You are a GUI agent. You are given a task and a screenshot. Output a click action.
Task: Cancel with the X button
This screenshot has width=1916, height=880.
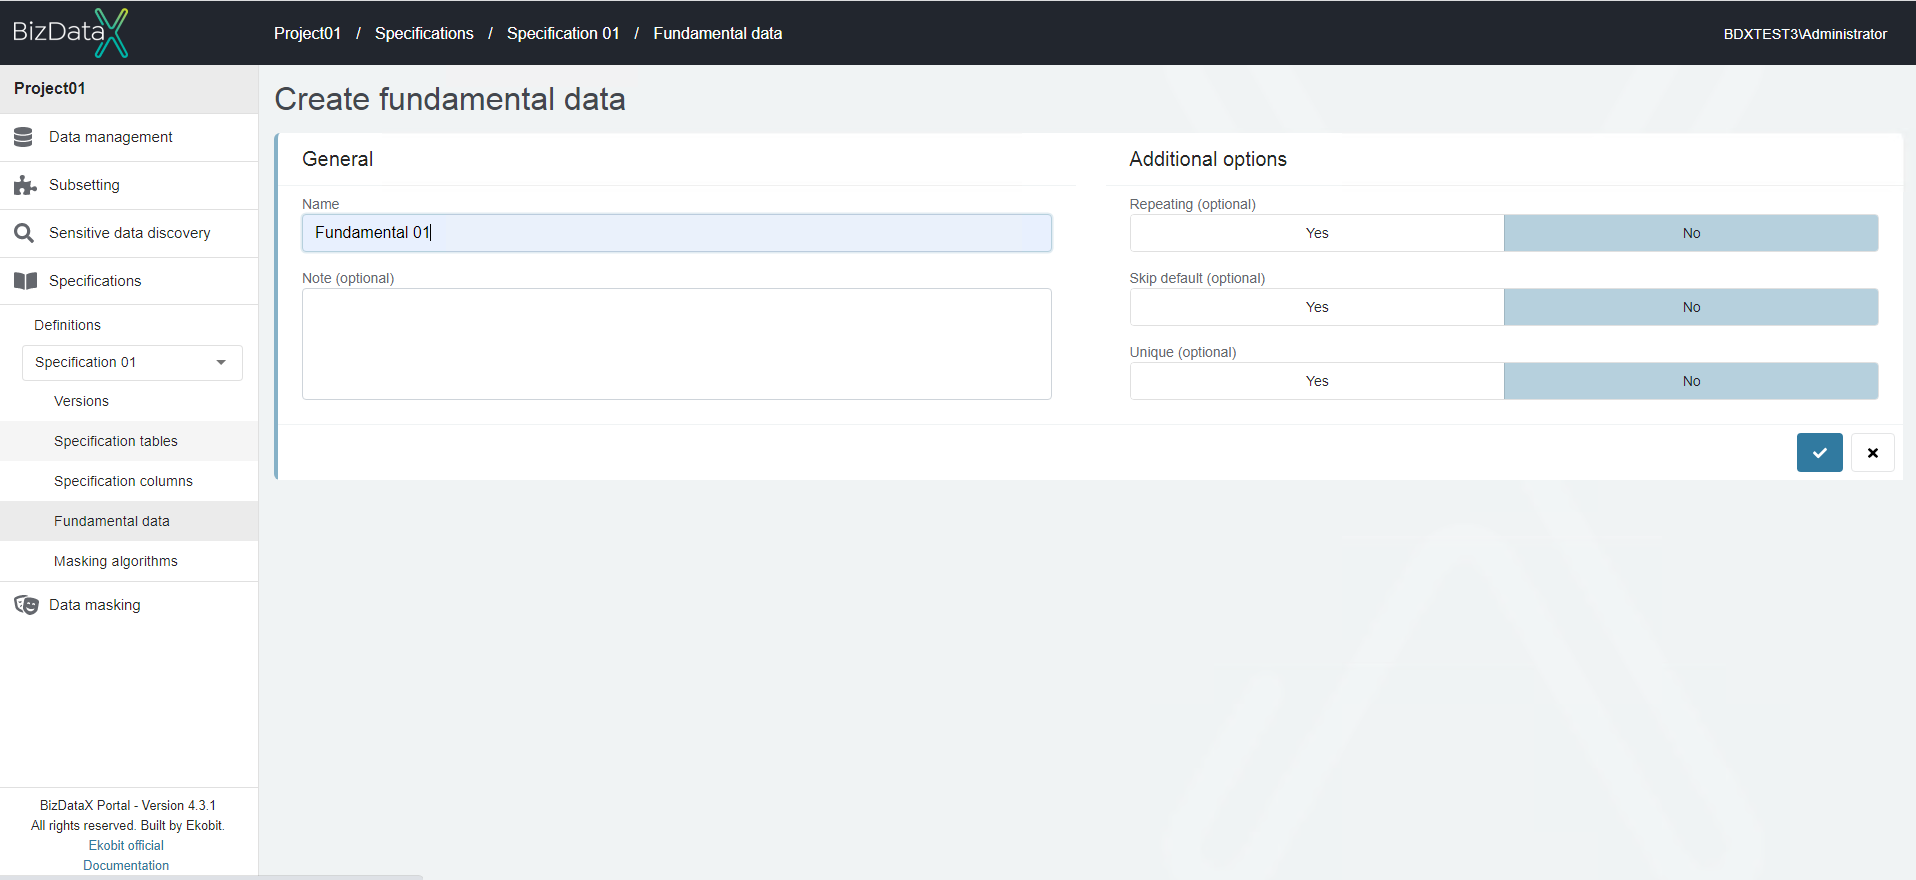(1872, 453)
